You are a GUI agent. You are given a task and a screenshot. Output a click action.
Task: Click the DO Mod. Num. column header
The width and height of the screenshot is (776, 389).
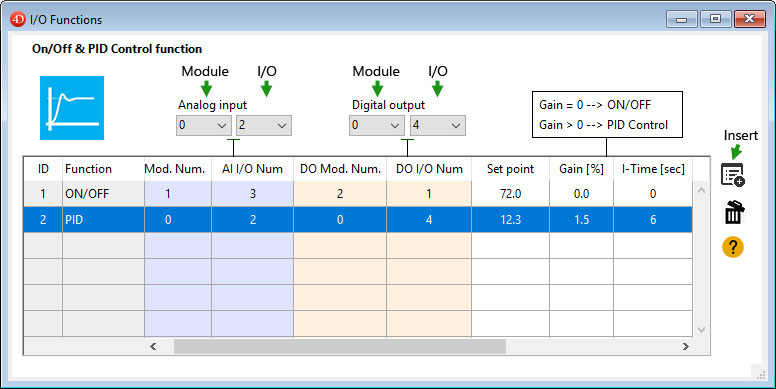pos(340,169)
